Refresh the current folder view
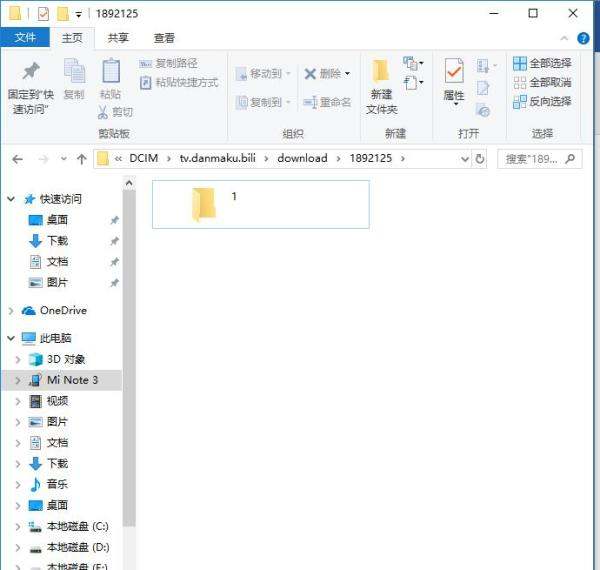The width and height of the screenshot is (600, 570). coord(480,159)
